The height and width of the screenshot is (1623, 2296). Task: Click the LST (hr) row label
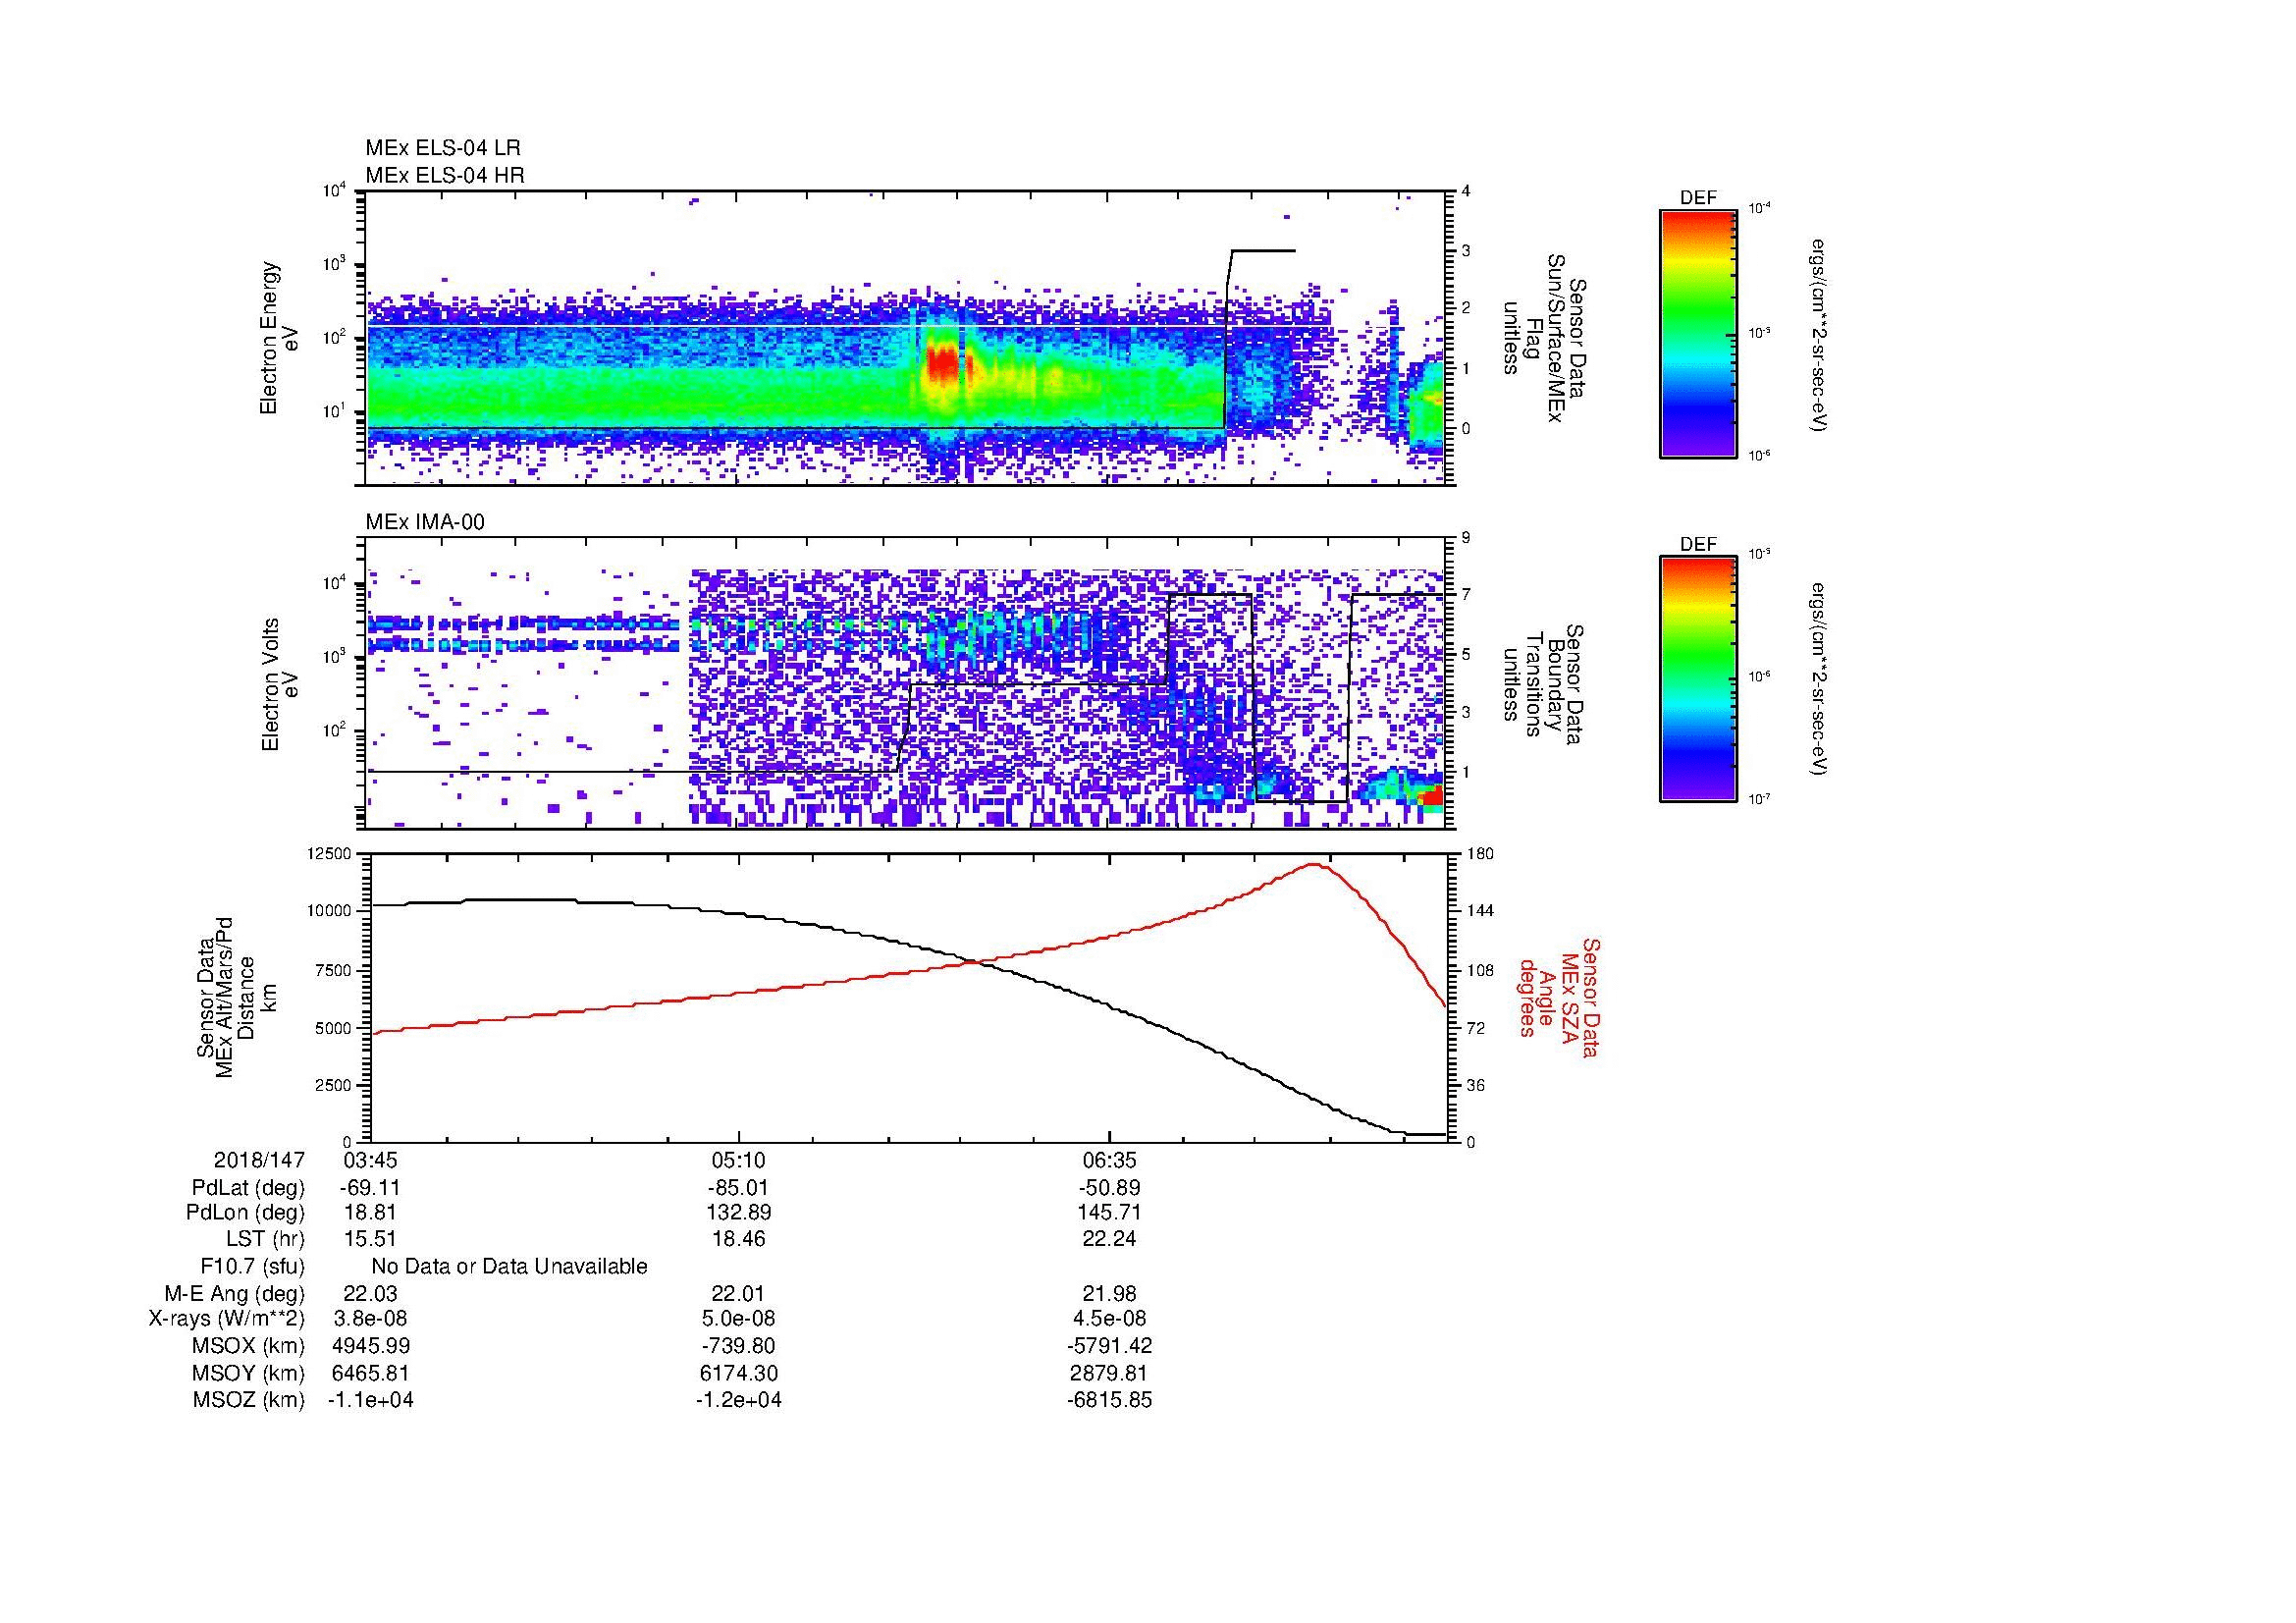265,1239
